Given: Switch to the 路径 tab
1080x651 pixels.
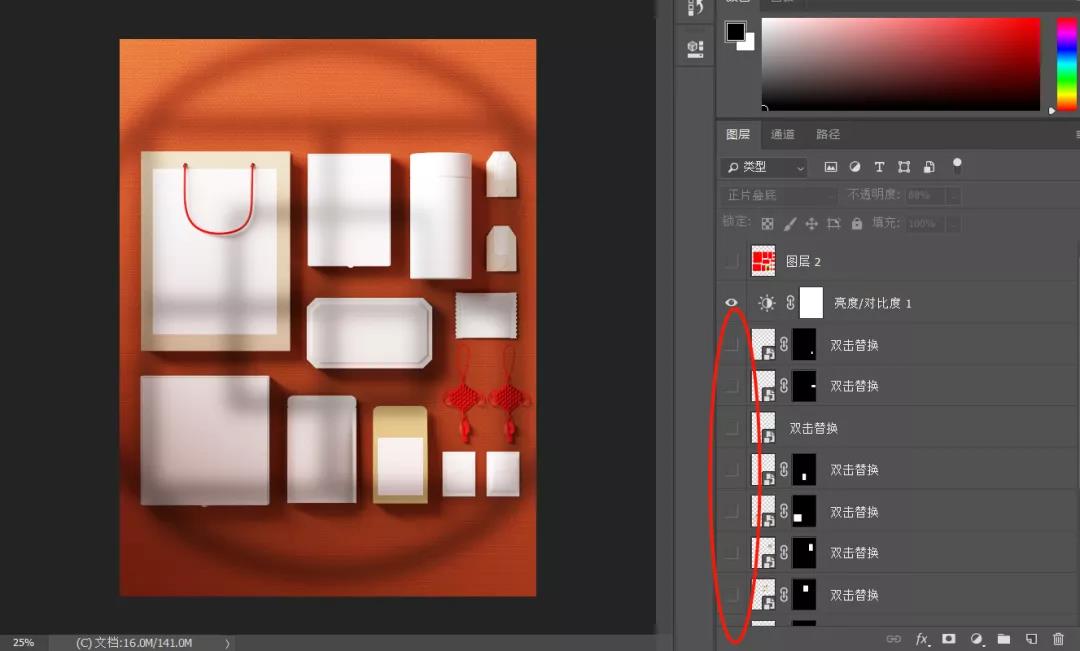Looking at the screenshot, I should point(828,134).
